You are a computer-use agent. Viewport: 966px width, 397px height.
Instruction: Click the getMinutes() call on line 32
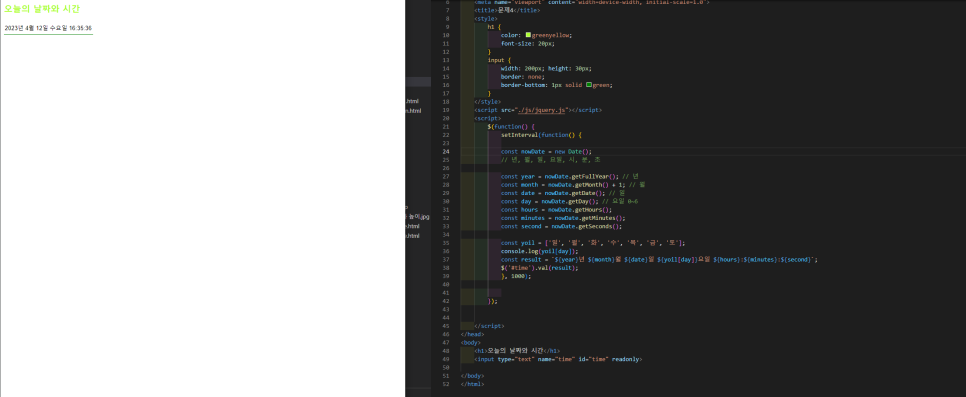pyautogui.click(x=603, y=218)
